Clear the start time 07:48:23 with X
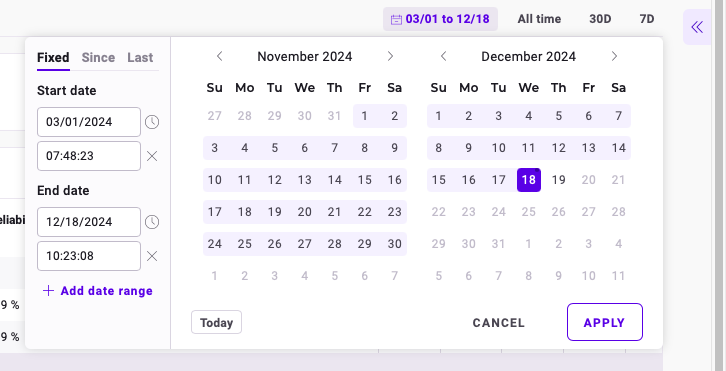 (x=152, y=157)
